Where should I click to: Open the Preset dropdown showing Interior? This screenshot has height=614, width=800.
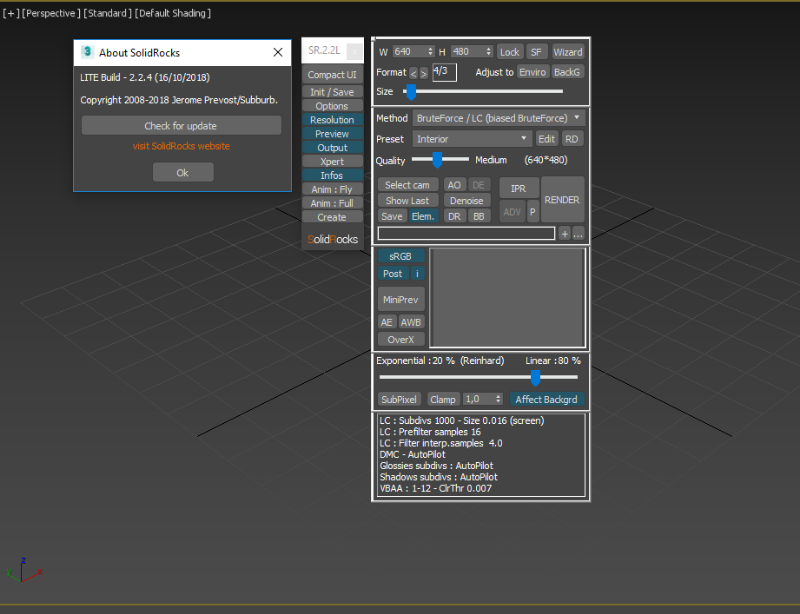(471, 139)
